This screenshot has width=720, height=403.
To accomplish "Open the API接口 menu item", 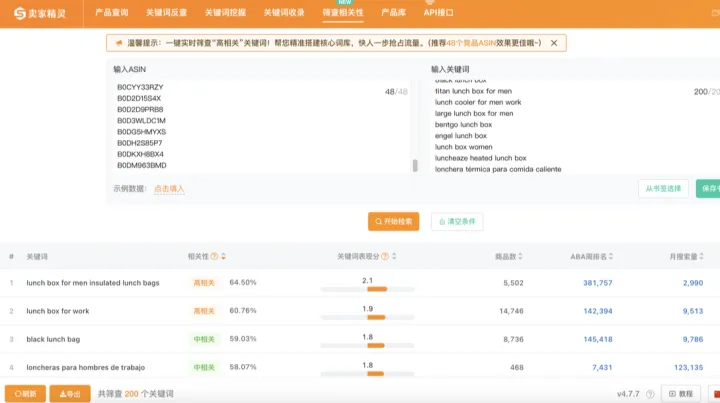I will point(439,12).
